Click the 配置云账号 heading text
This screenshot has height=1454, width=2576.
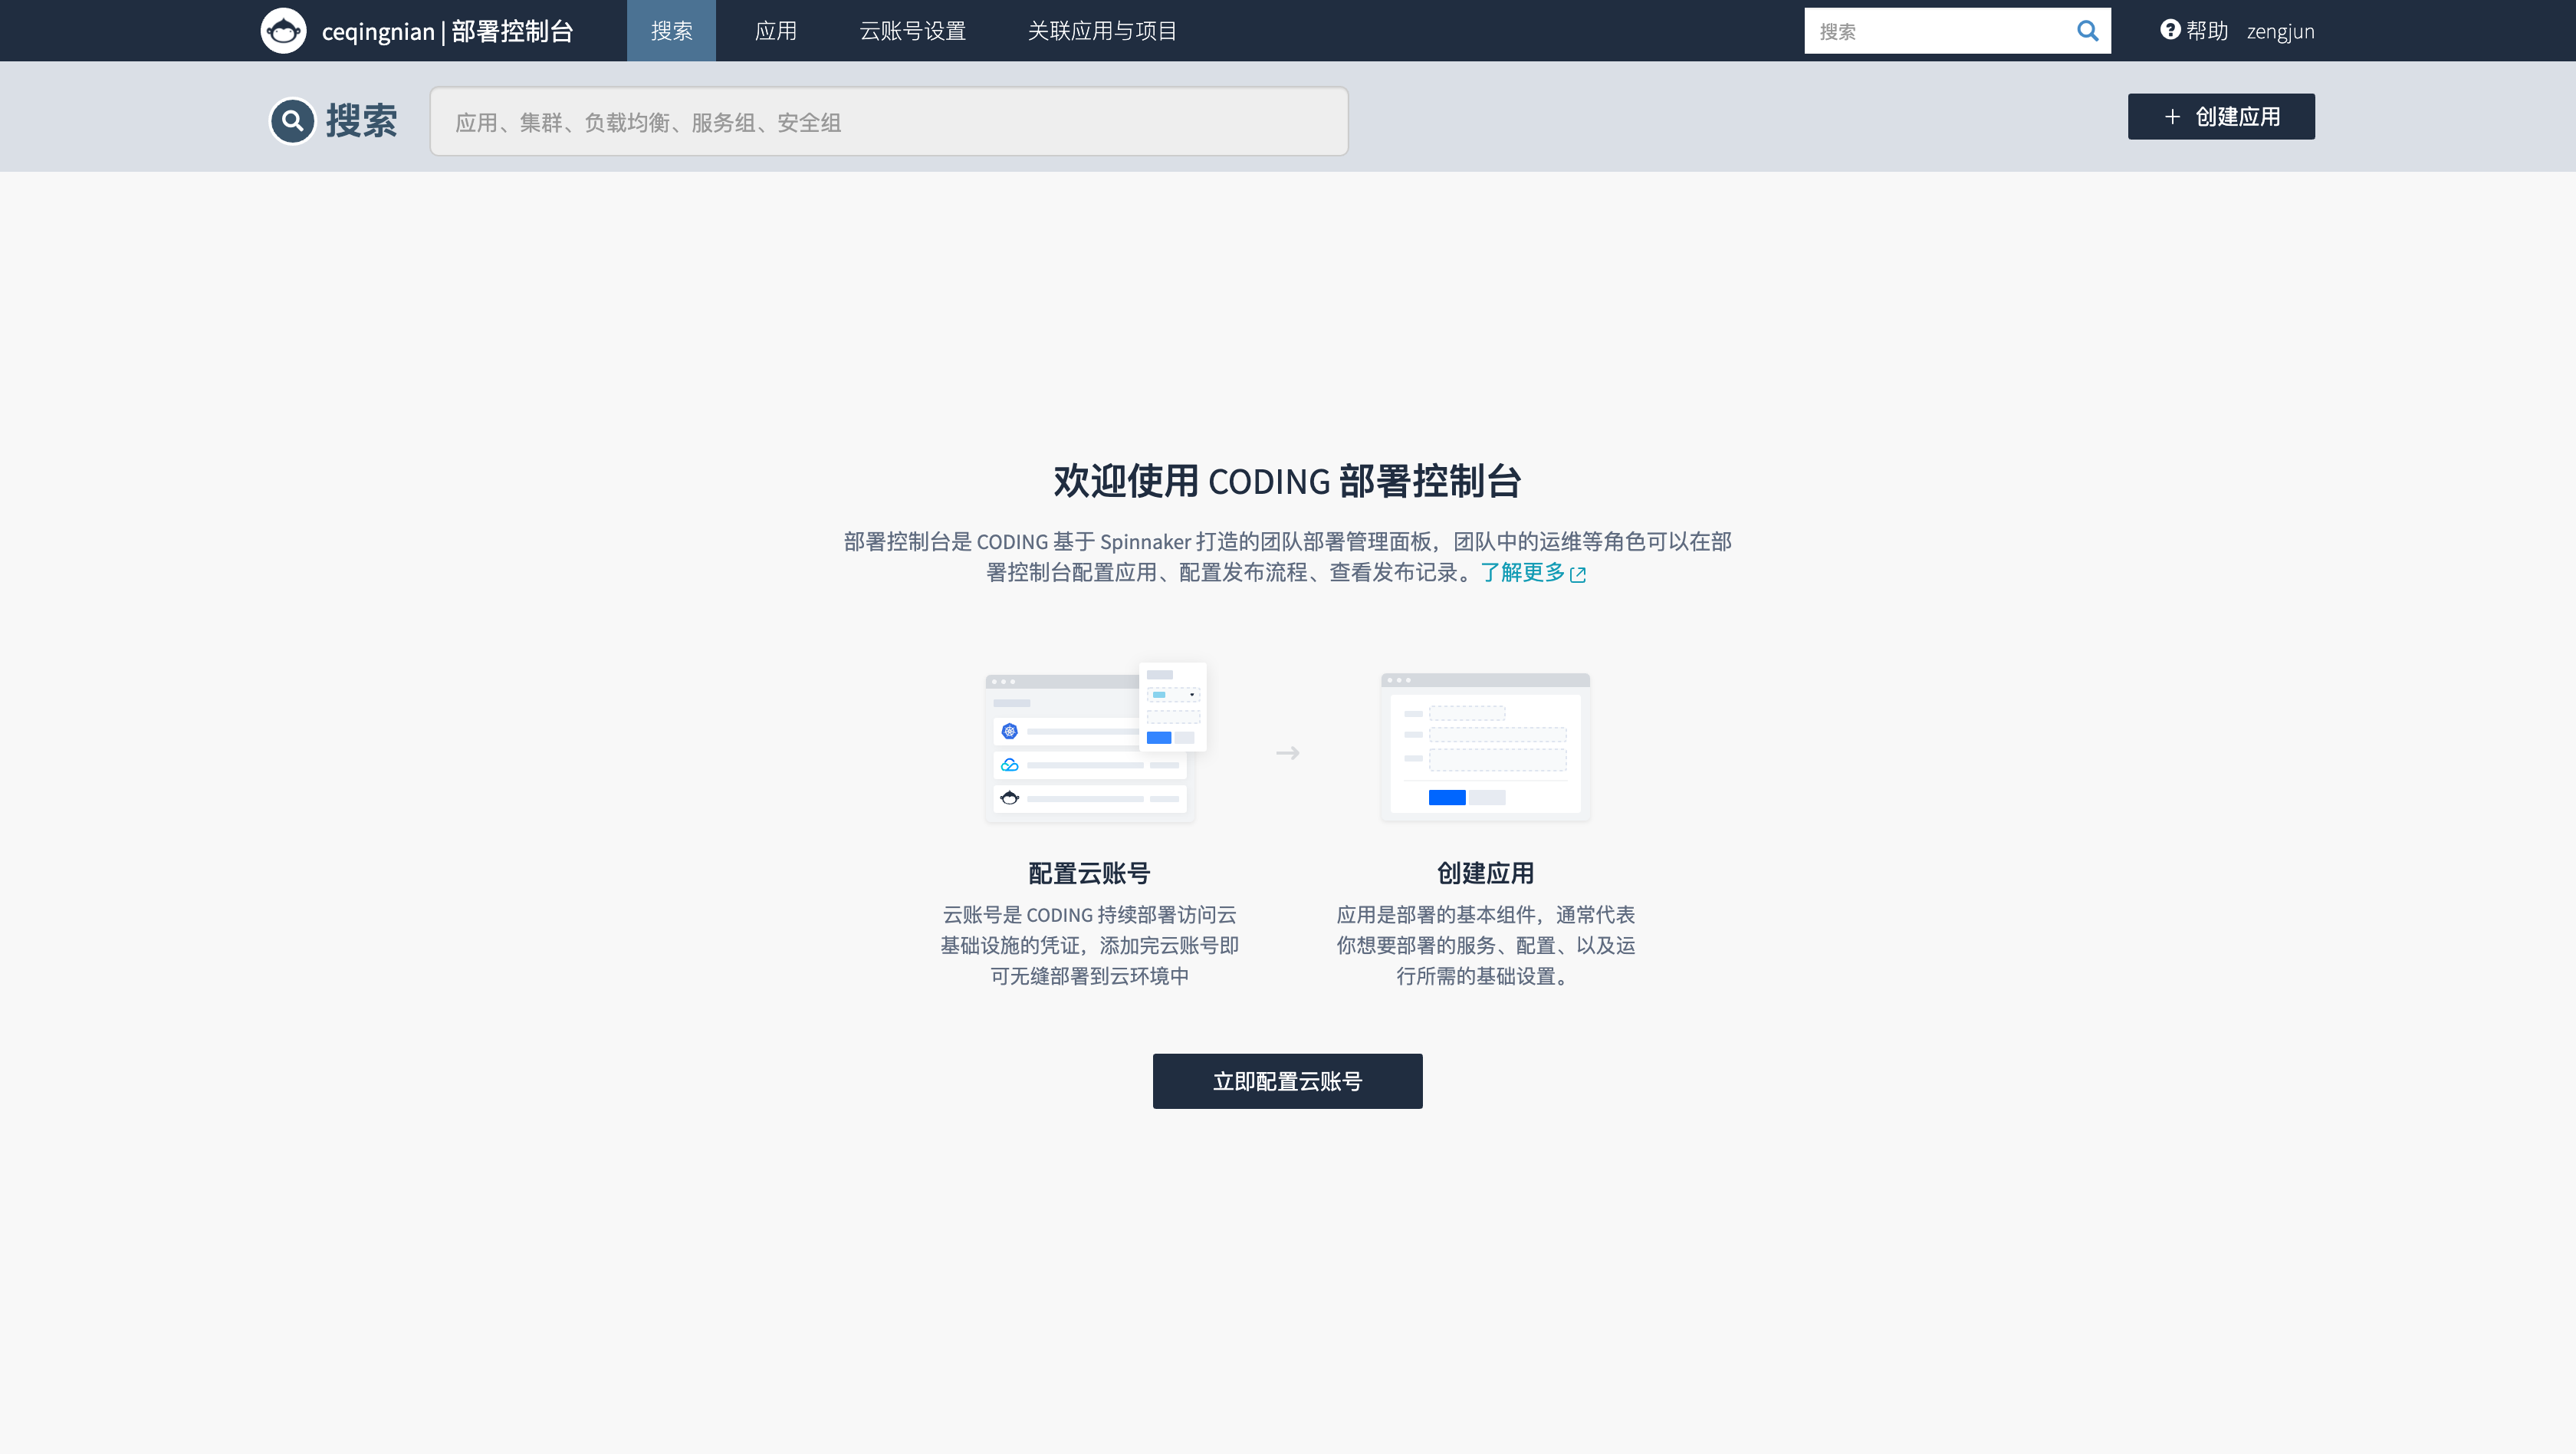(x=1089, y=873)
